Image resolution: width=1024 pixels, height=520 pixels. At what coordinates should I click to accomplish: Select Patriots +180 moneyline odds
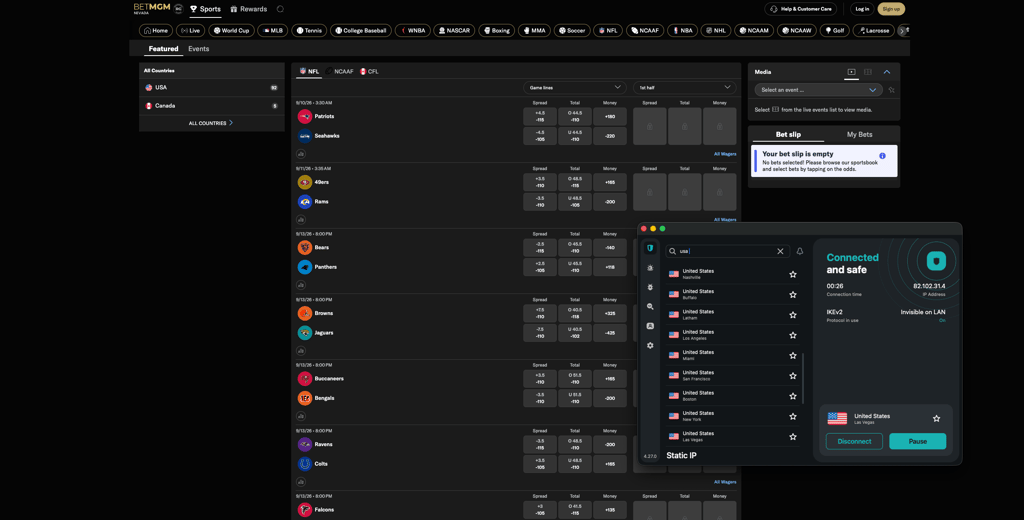[x=610, y=116]
